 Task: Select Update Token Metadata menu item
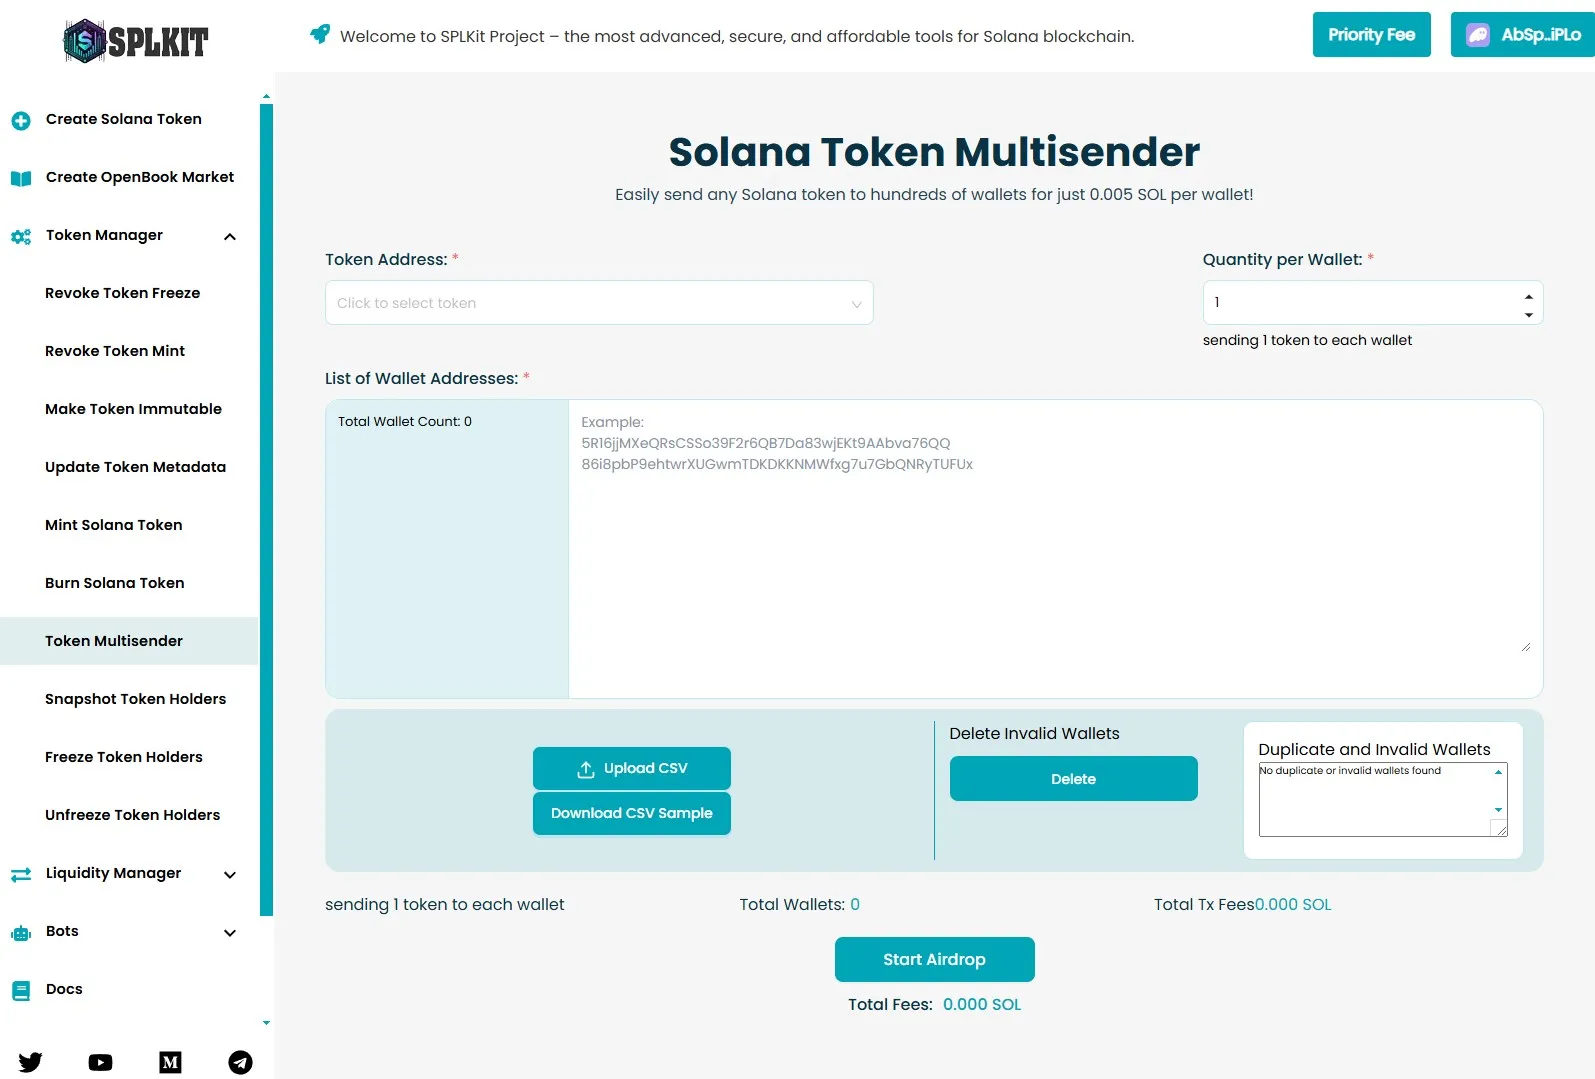coord(135,467)
